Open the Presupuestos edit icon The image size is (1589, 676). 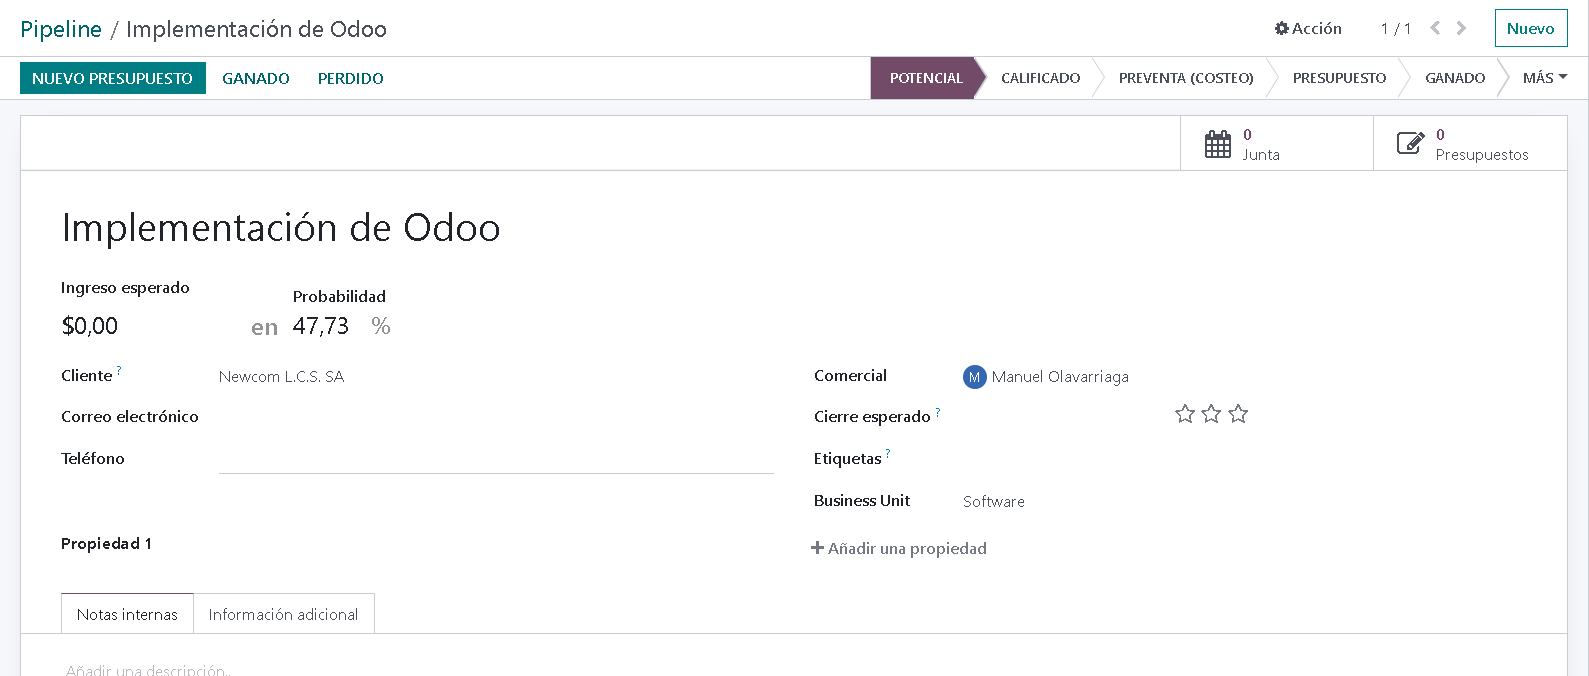point(1410,144)
